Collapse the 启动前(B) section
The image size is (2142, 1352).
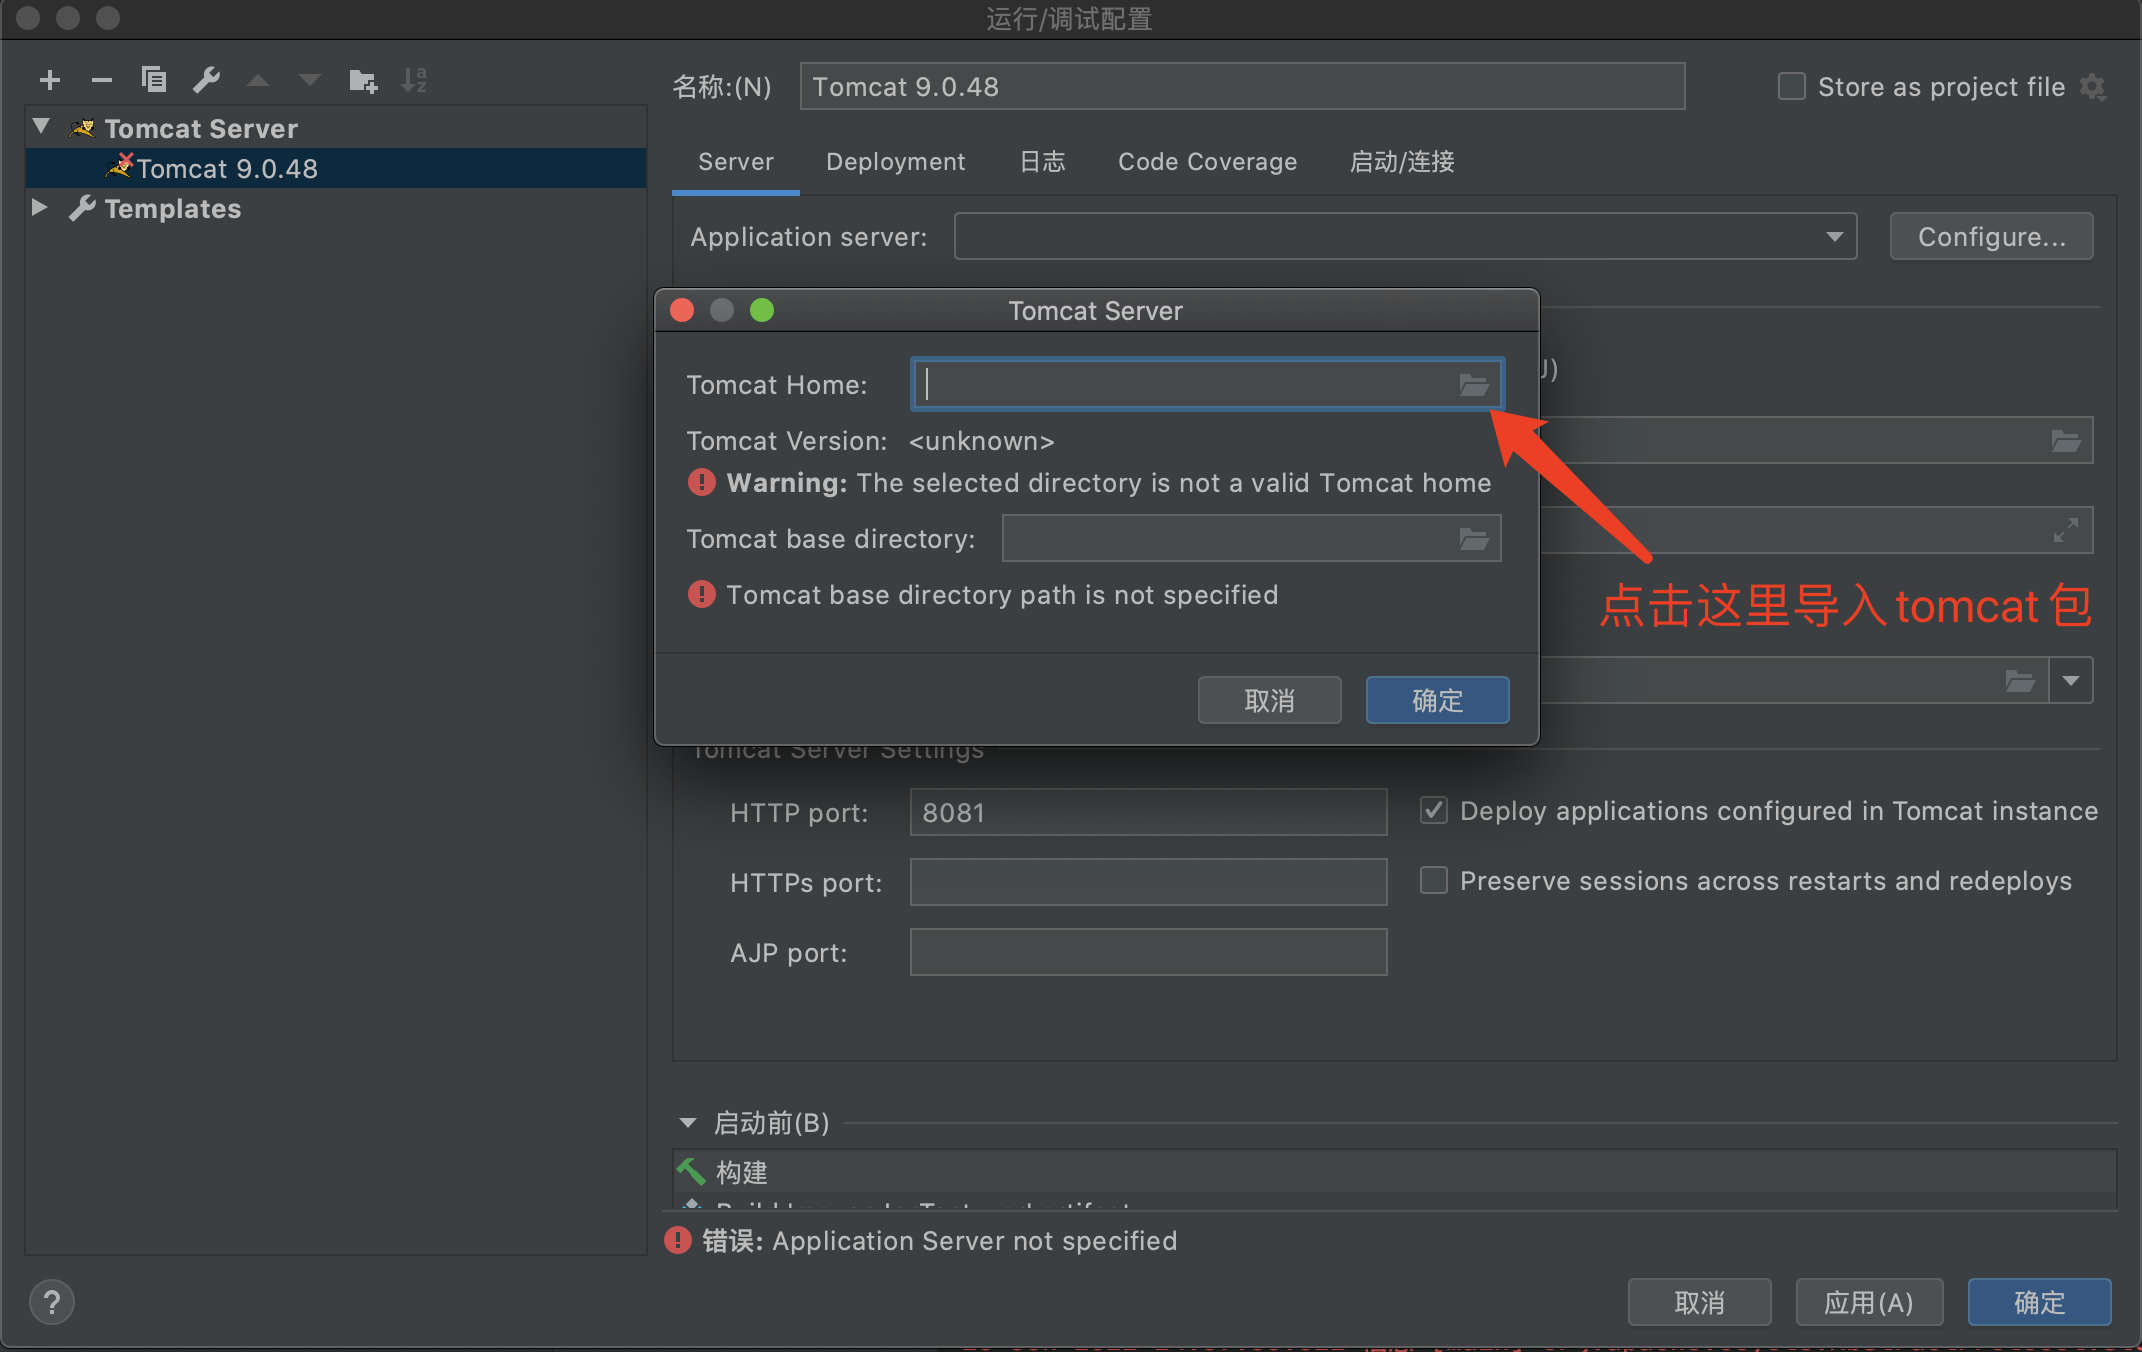(688, 1123)
